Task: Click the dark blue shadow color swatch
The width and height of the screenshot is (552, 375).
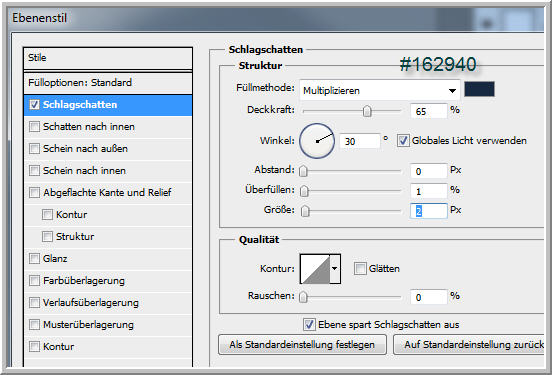Action: [x=479, y=89]
